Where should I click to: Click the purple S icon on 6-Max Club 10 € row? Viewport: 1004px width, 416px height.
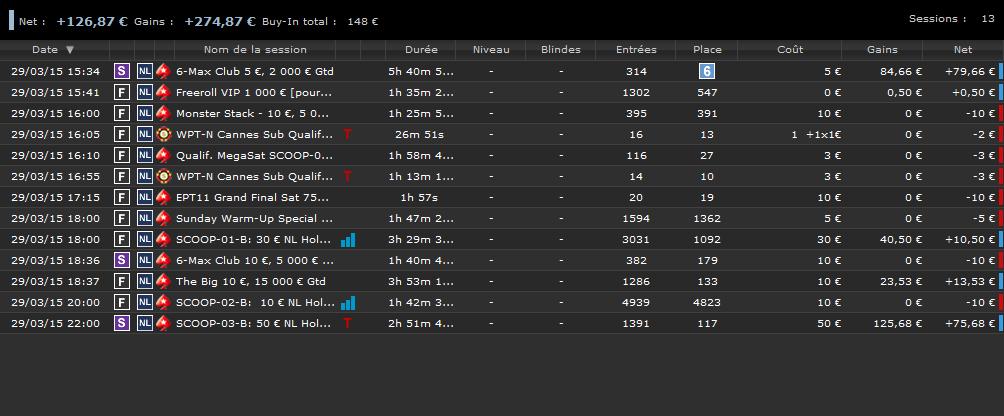click(x=122, y=260)
